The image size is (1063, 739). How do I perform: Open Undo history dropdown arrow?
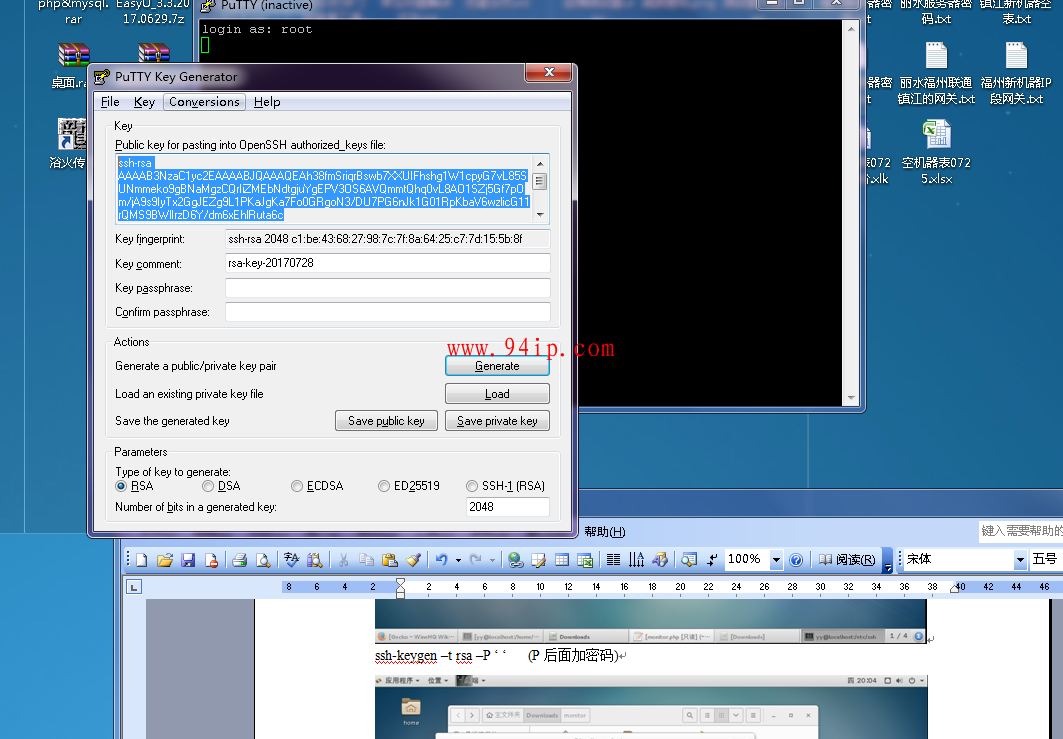pos(459,560)
